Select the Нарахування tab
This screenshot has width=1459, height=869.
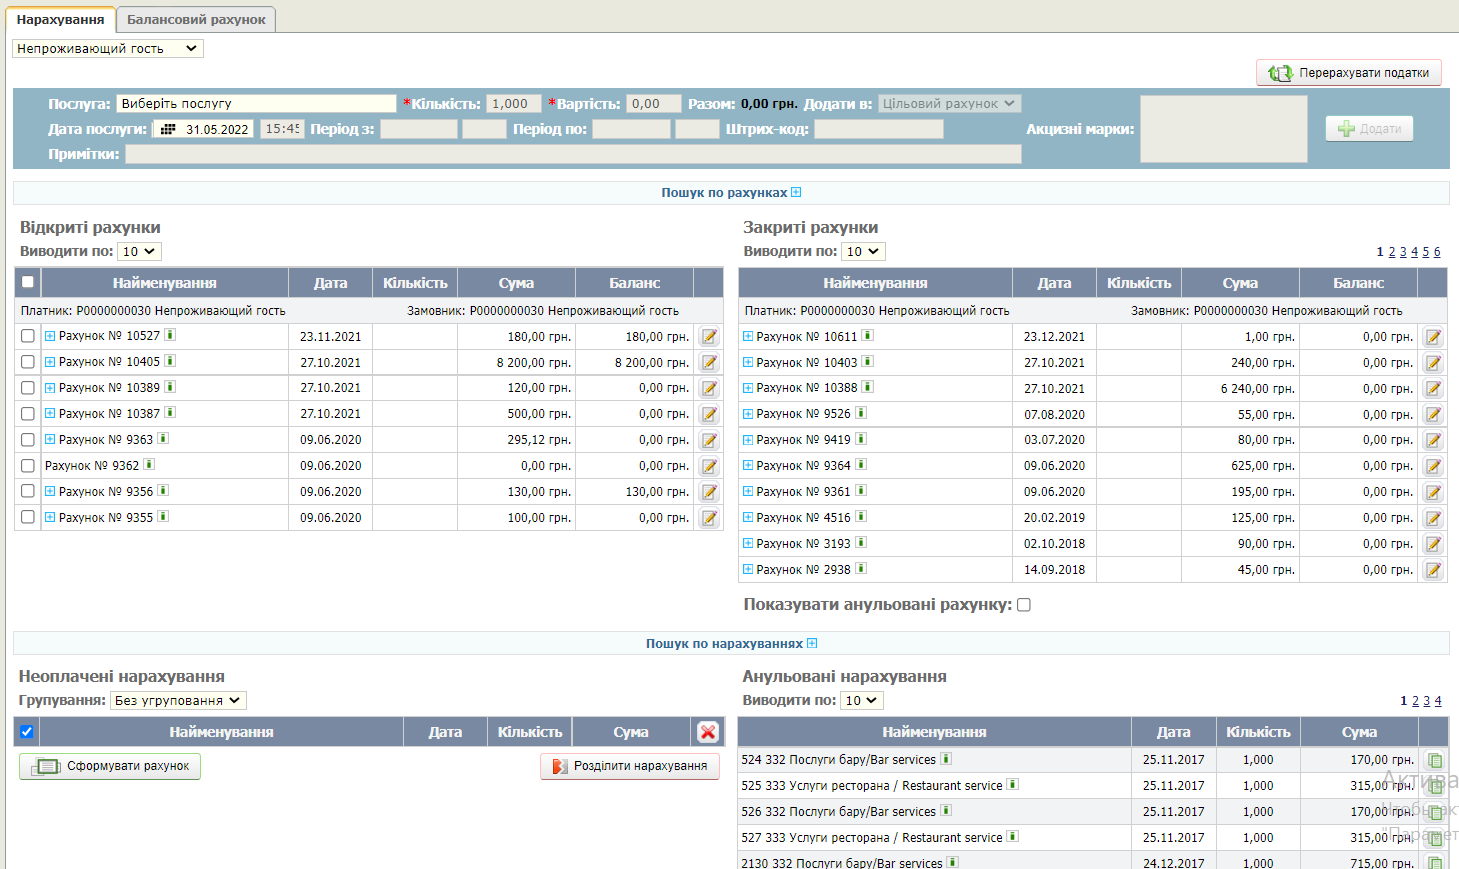[x=60, y=20]
